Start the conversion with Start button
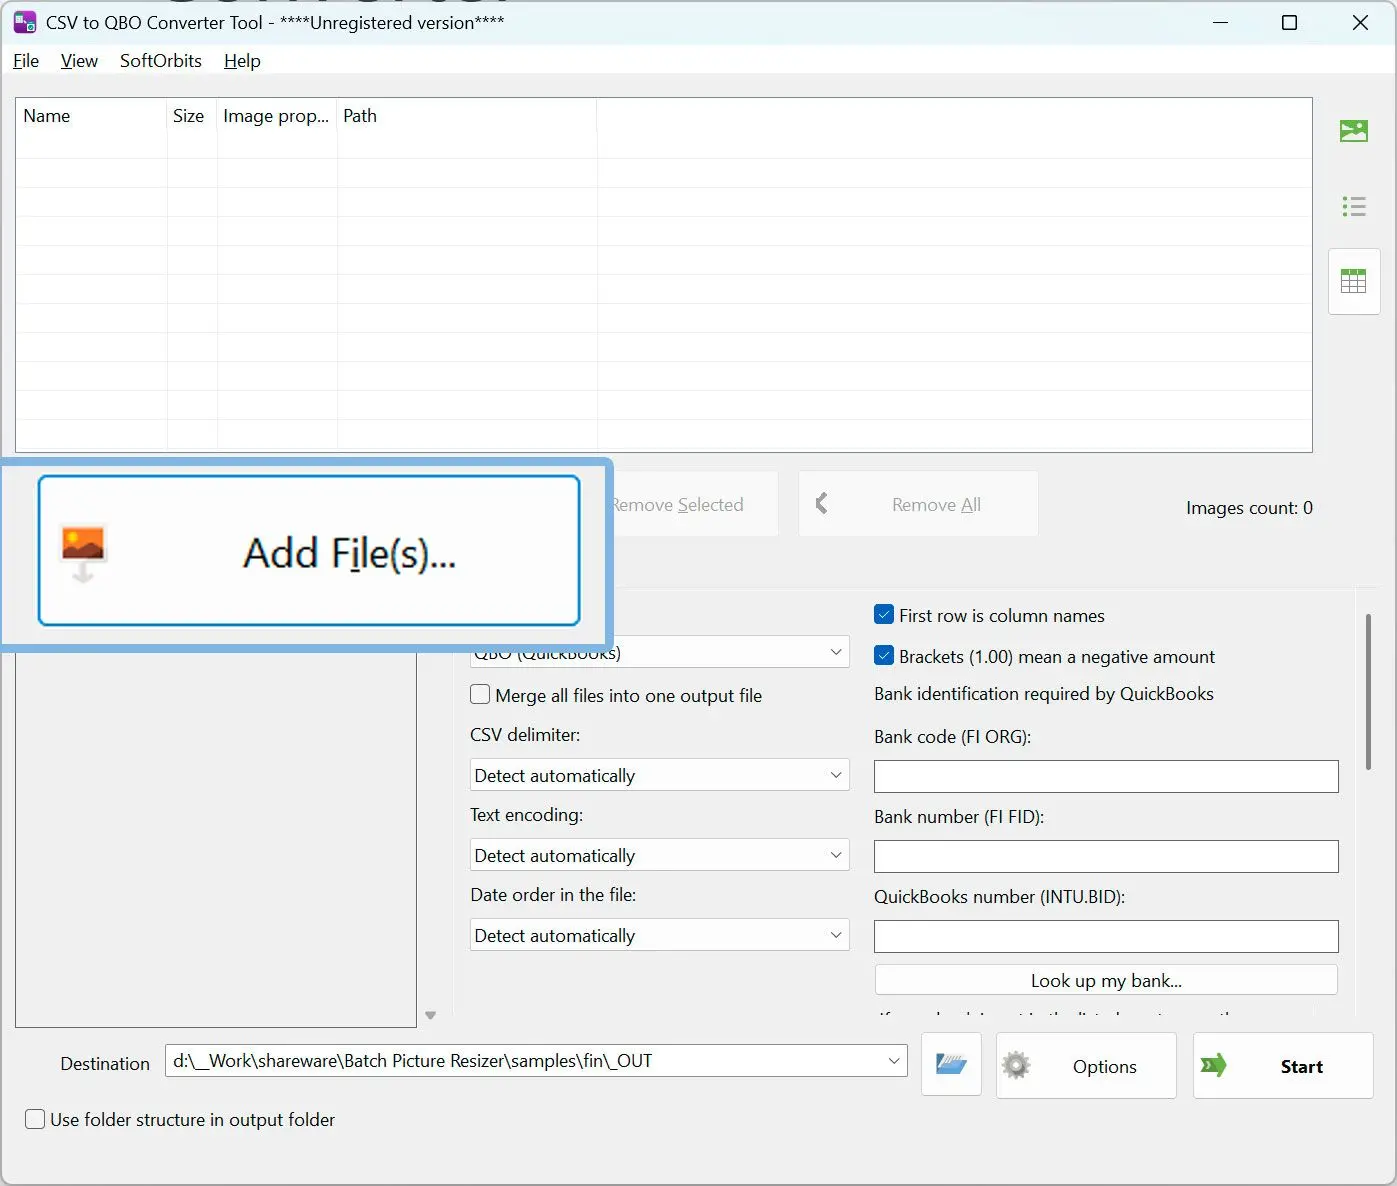 pyautogui.click(x=1283, y=1066)
